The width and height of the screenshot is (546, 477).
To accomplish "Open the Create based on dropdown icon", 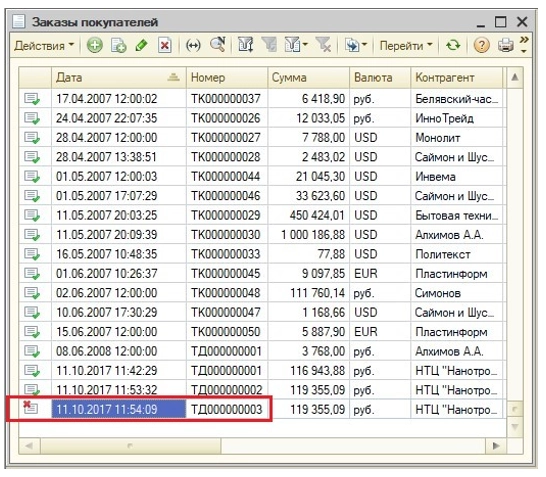I will pos(356,45).
